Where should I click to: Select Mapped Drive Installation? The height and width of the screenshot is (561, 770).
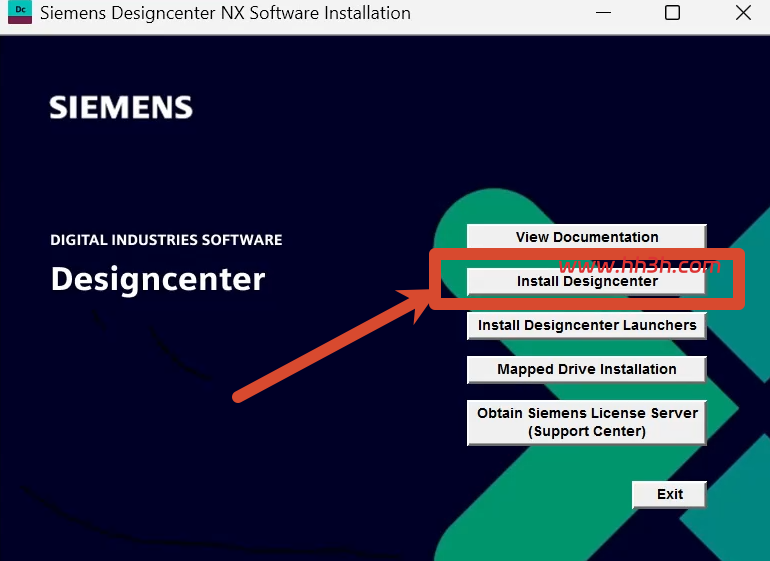point(587,369)
